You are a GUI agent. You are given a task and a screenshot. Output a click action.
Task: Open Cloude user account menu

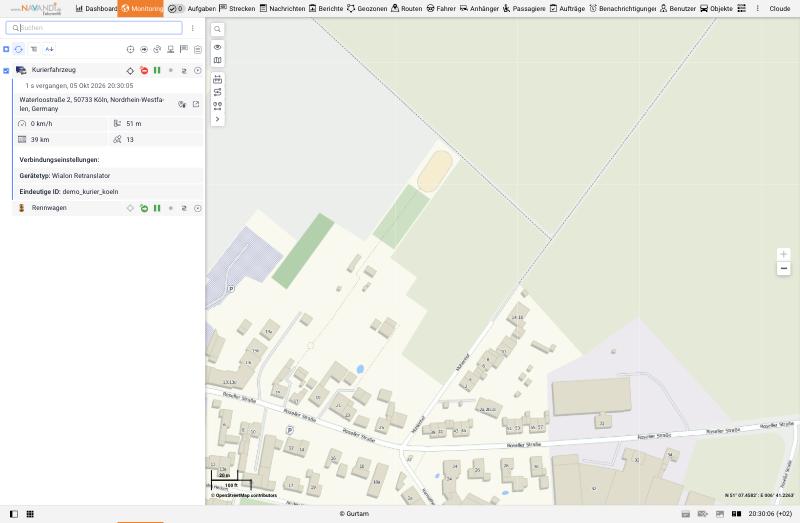coord(780,8)
